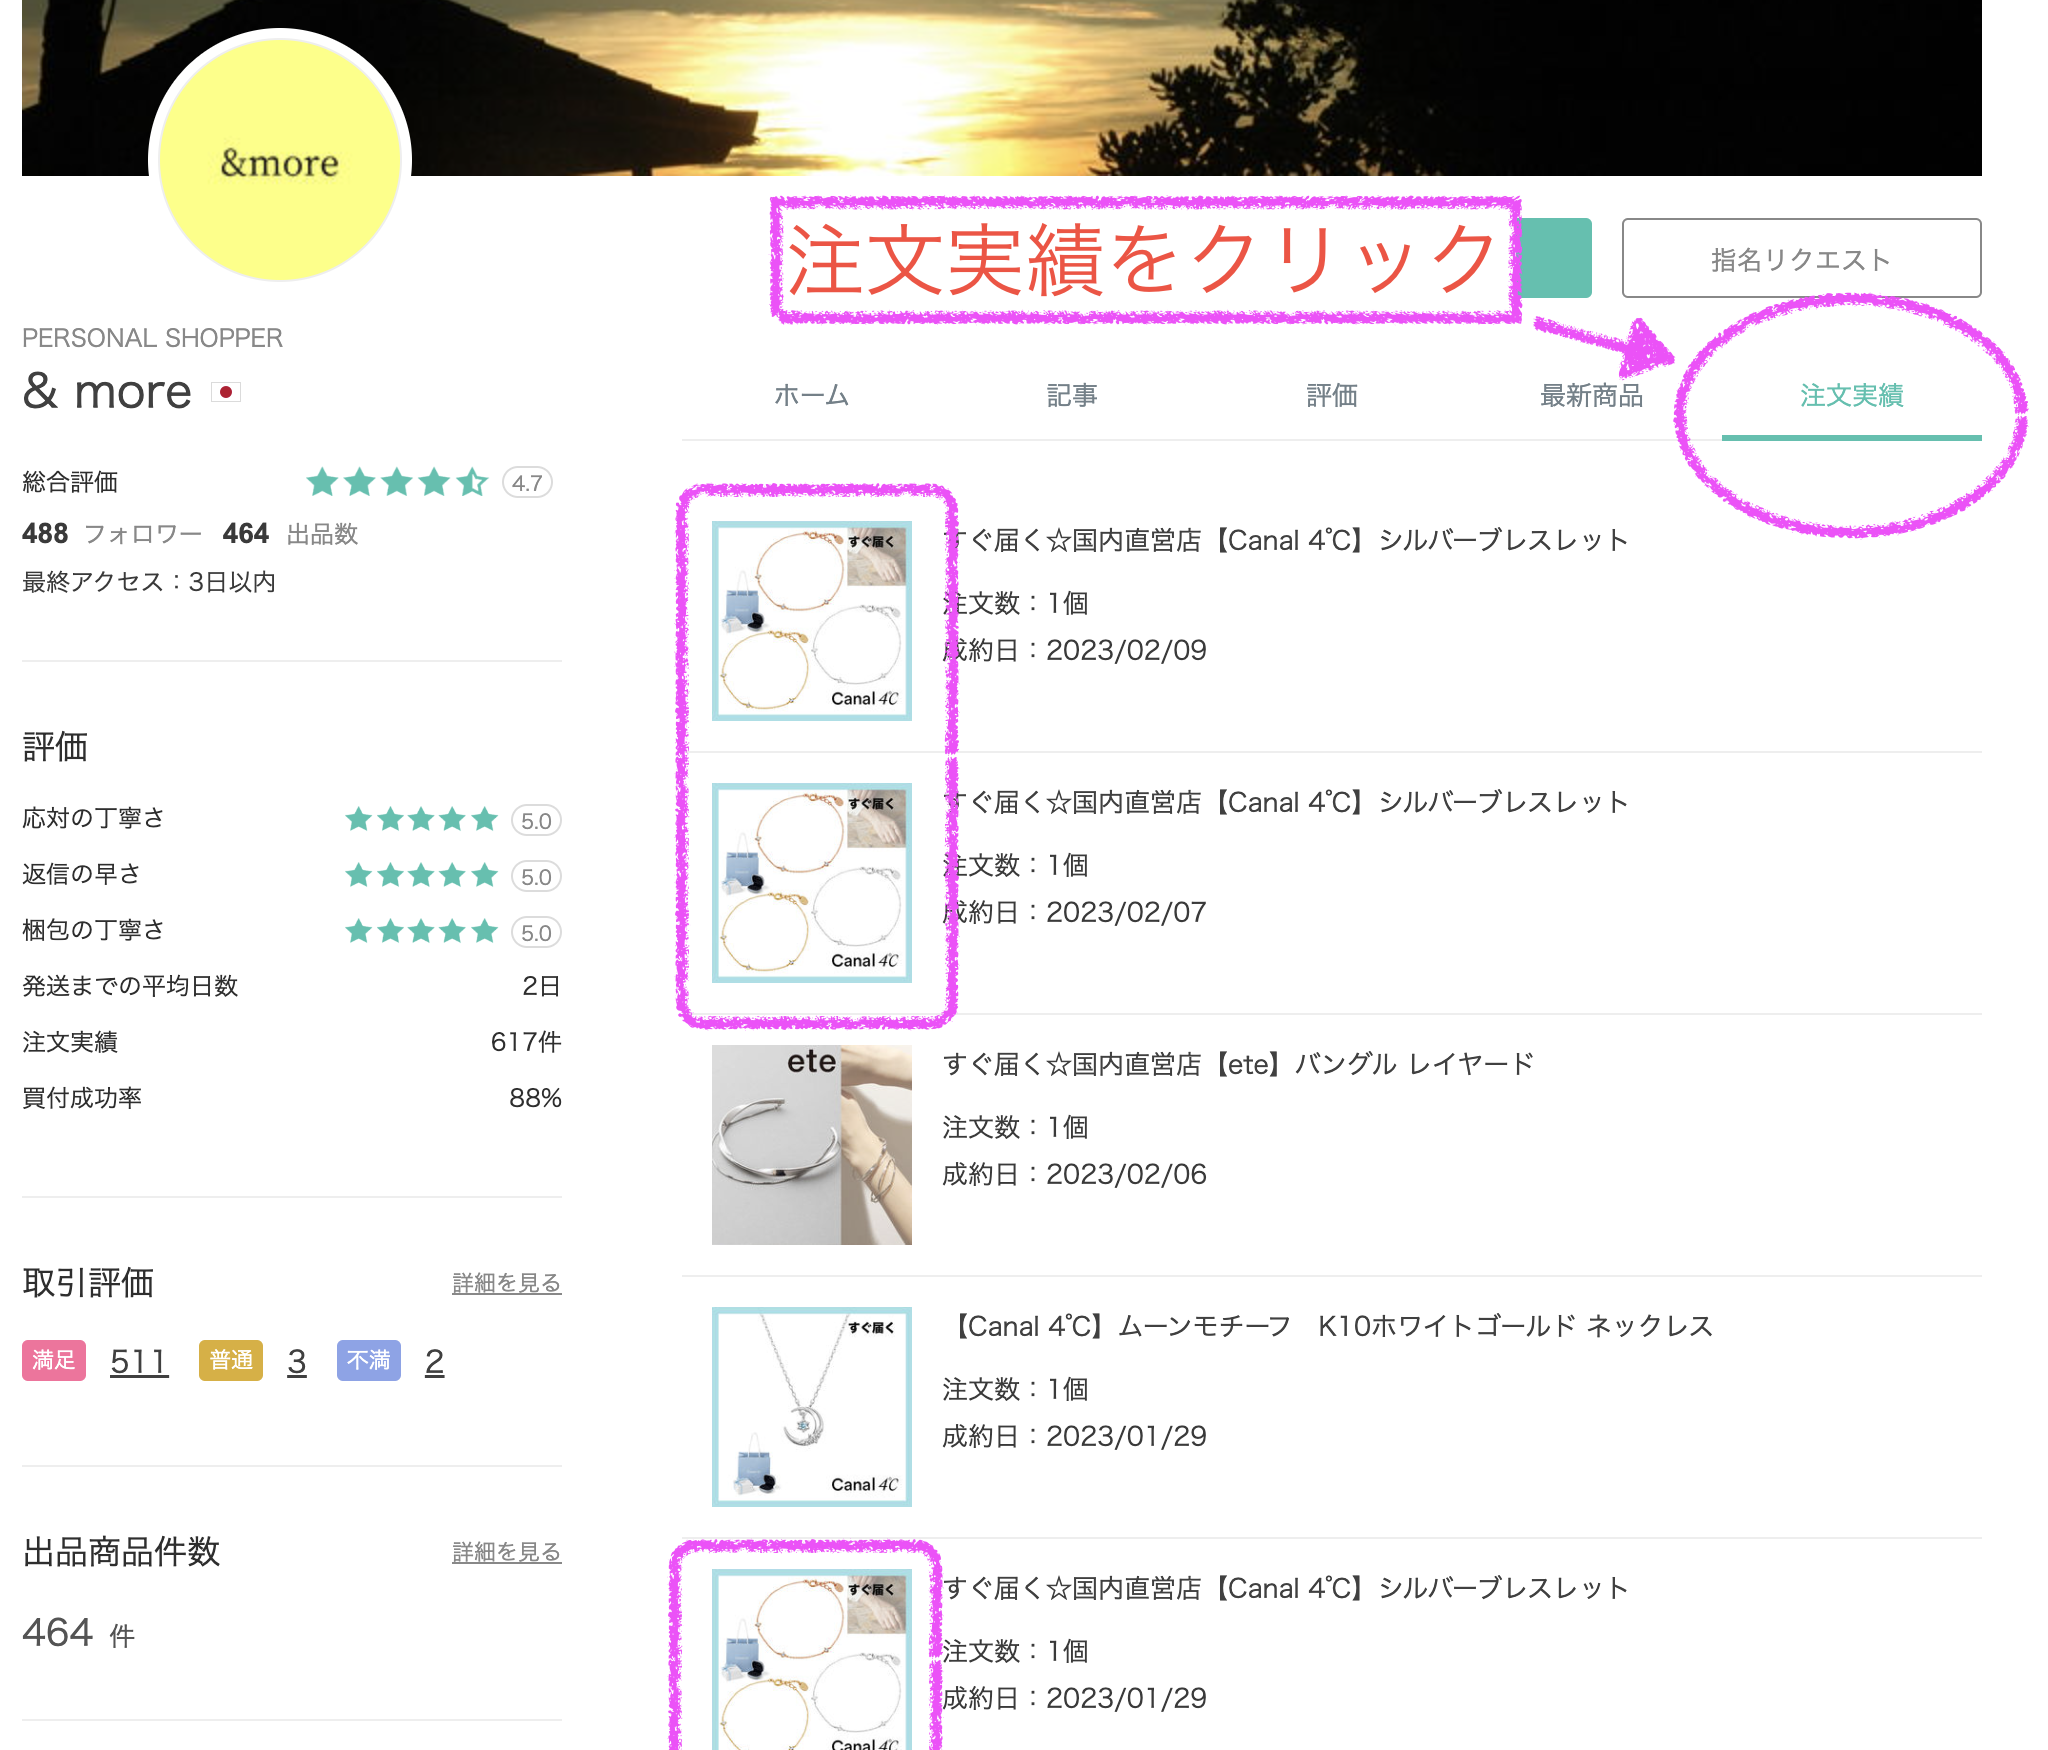This screenshot has width=2048, height=1750.
Task: Click the 464 件 listing count
Action: pyautogui.click(x=78, y=1633)
